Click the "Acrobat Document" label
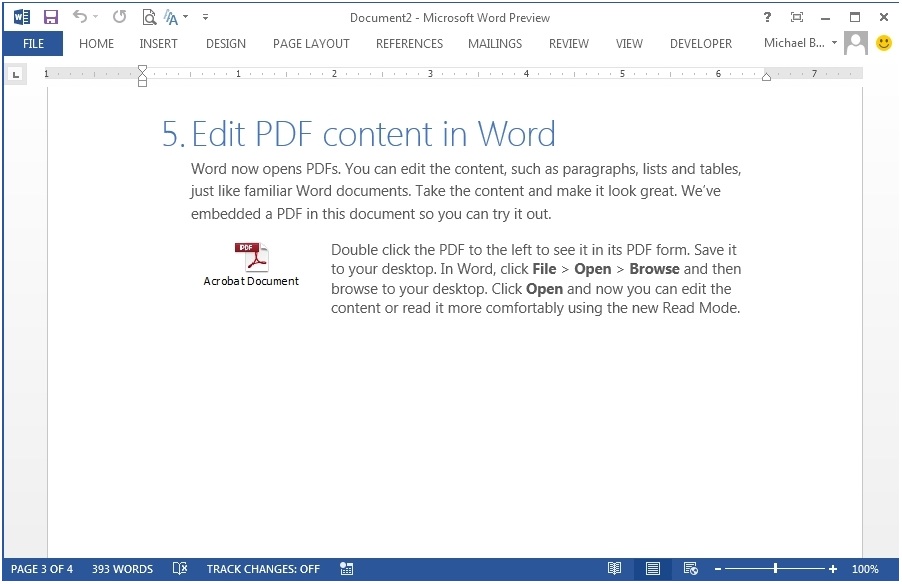The height and width of the screenshot is (584, 902). click(x=251, y=281)
